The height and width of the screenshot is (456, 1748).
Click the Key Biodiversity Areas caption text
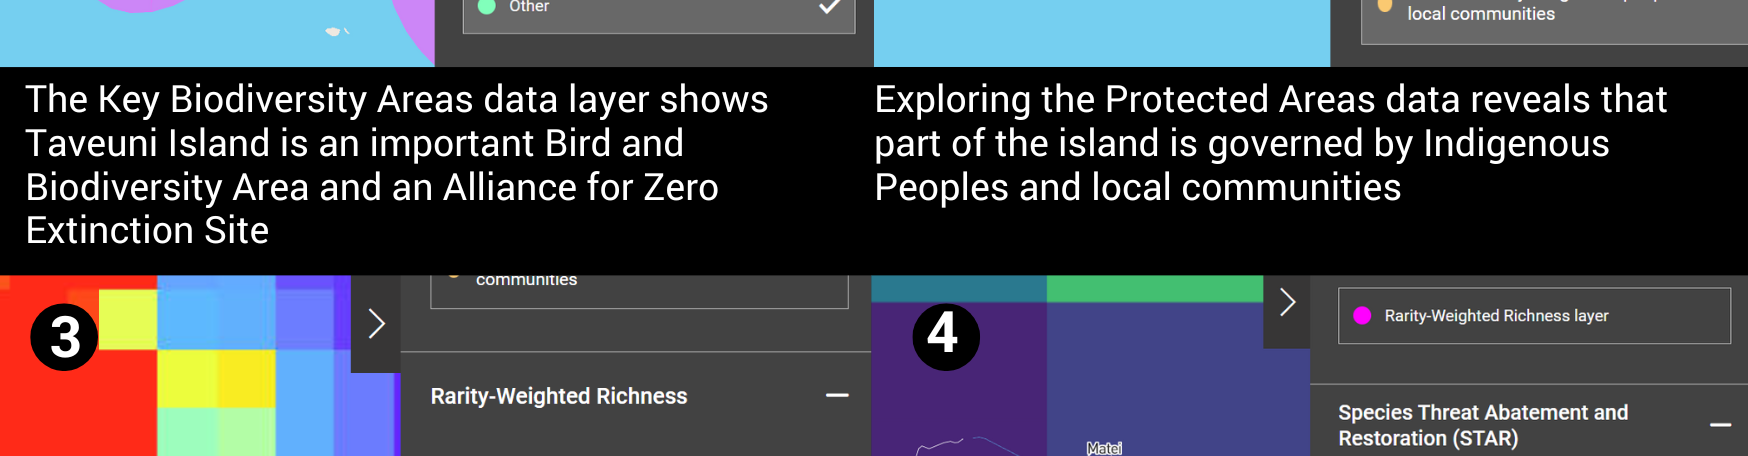(396, 164)
